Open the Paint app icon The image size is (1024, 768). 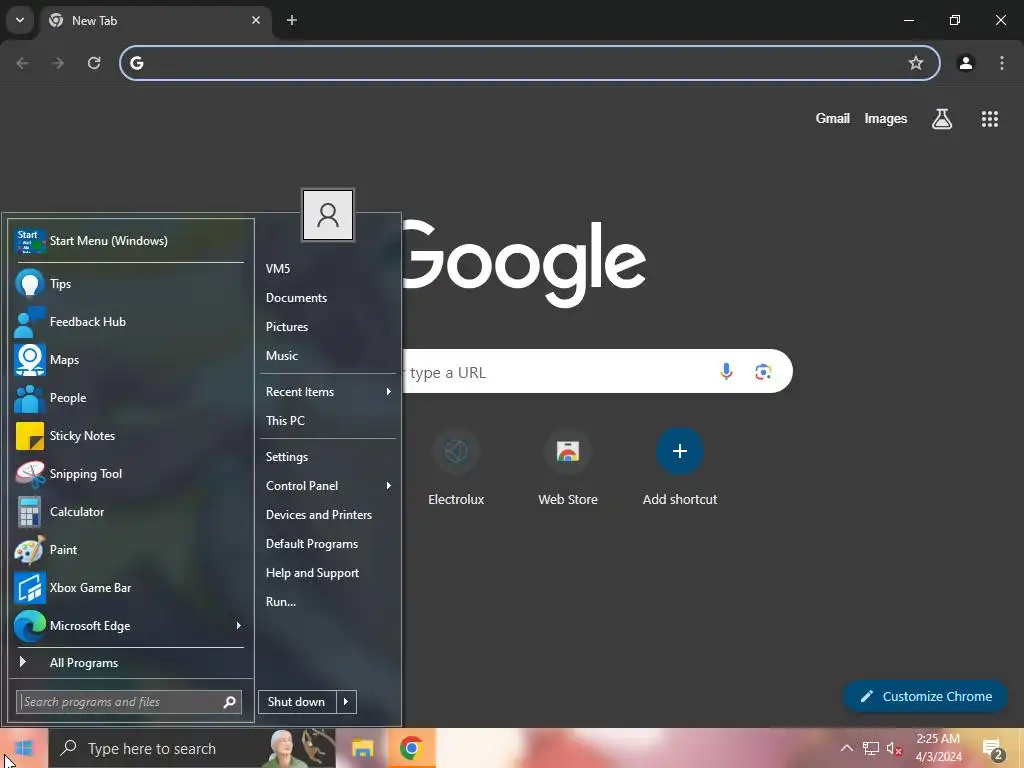pyautogui.click(x=29, y=550)
